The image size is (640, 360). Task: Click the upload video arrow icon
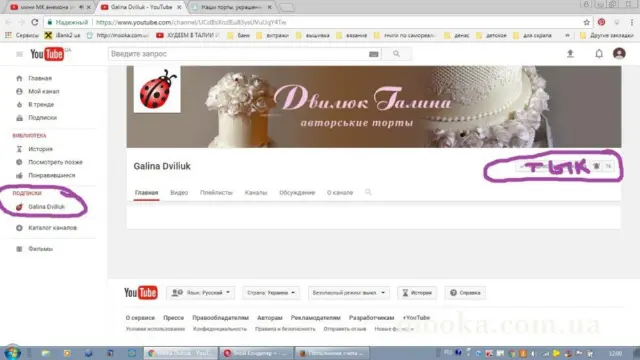pyautogui.click(x=570, y=53)
